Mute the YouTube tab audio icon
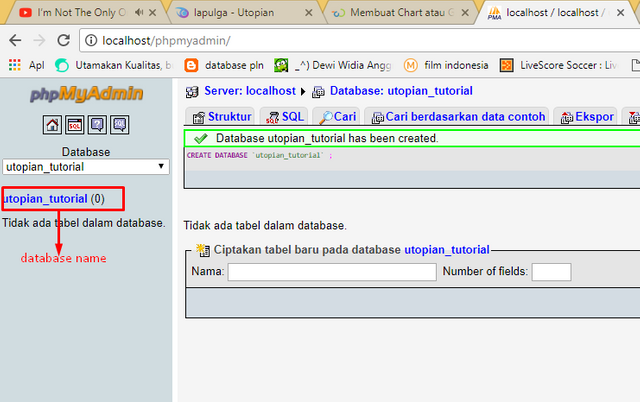The height and width of the screenshot is (402, 640). coord(139,13)
